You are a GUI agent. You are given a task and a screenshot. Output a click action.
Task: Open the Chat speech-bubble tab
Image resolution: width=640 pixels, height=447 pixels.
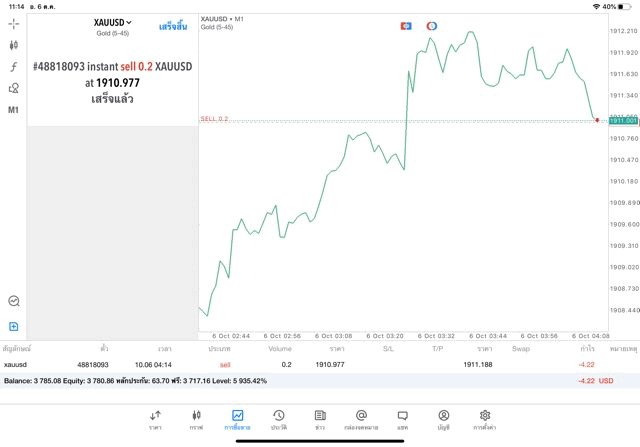402,419
